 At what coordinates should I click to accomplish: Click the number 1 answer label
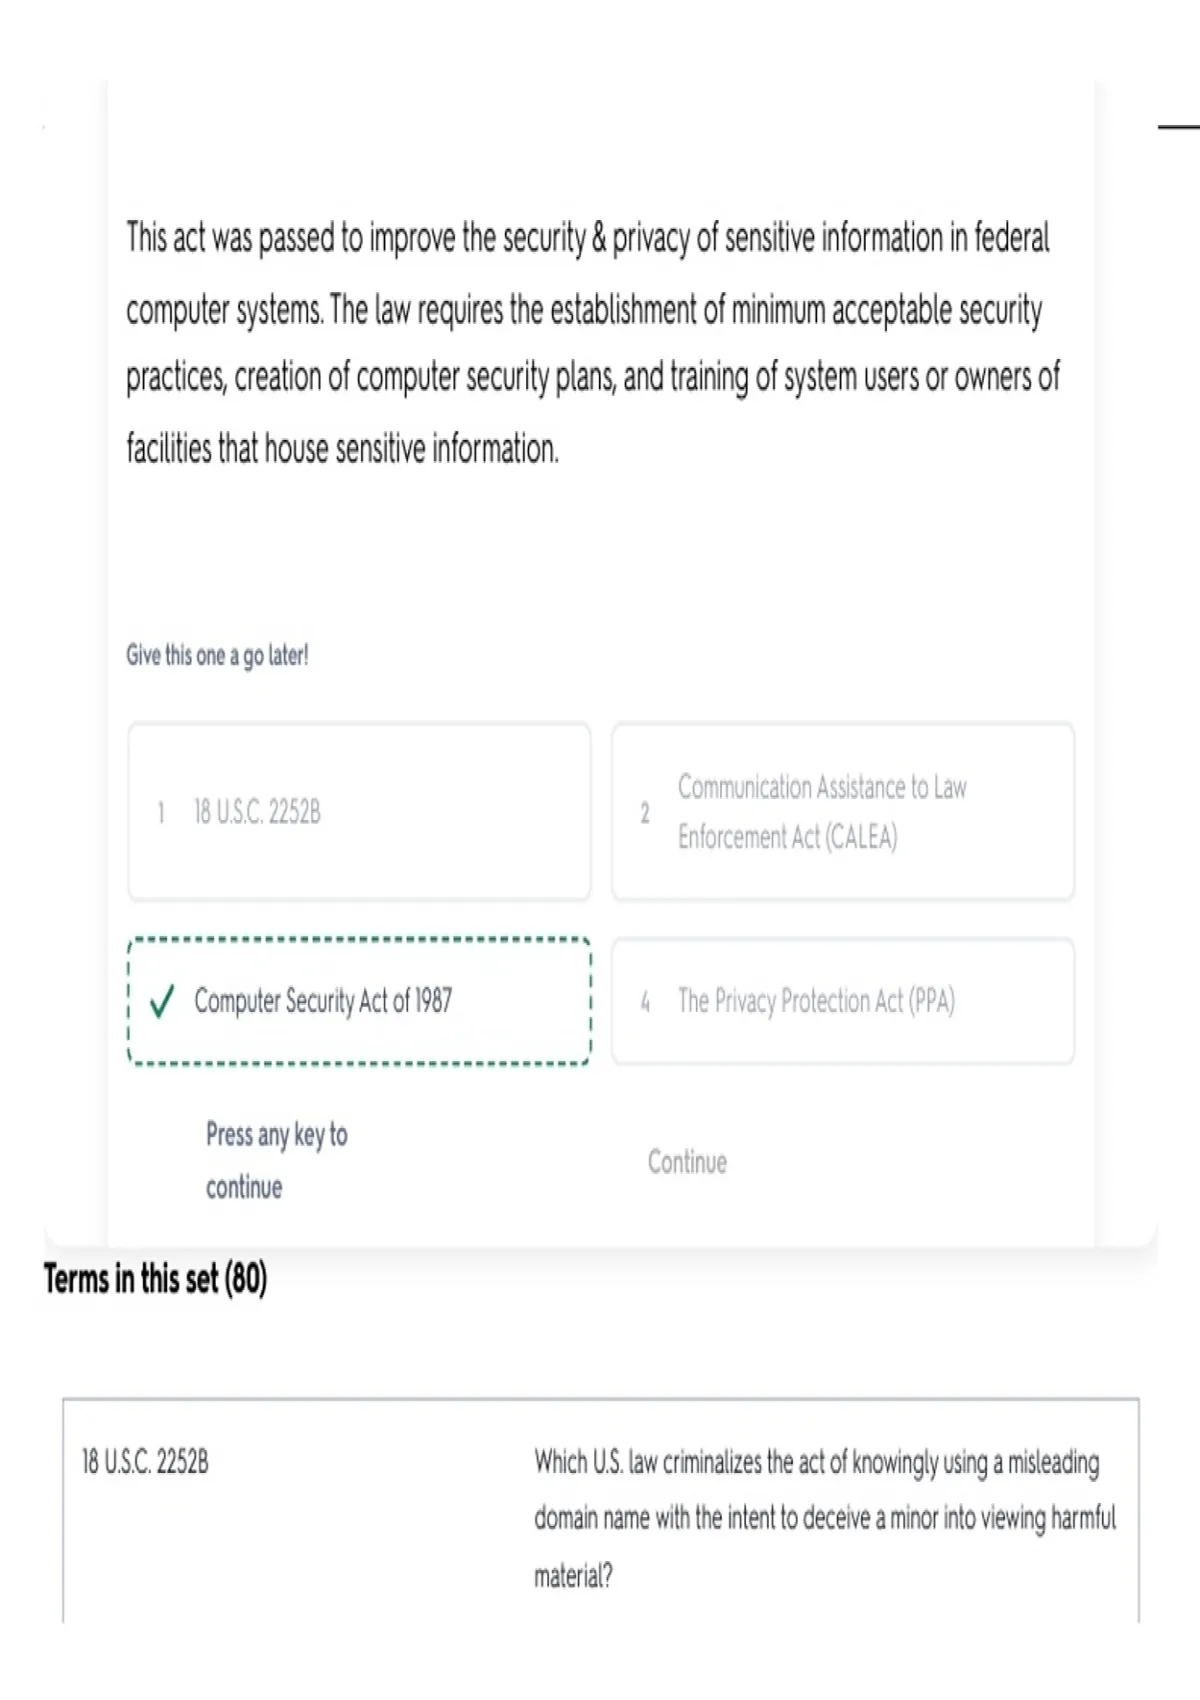(160, 812)
